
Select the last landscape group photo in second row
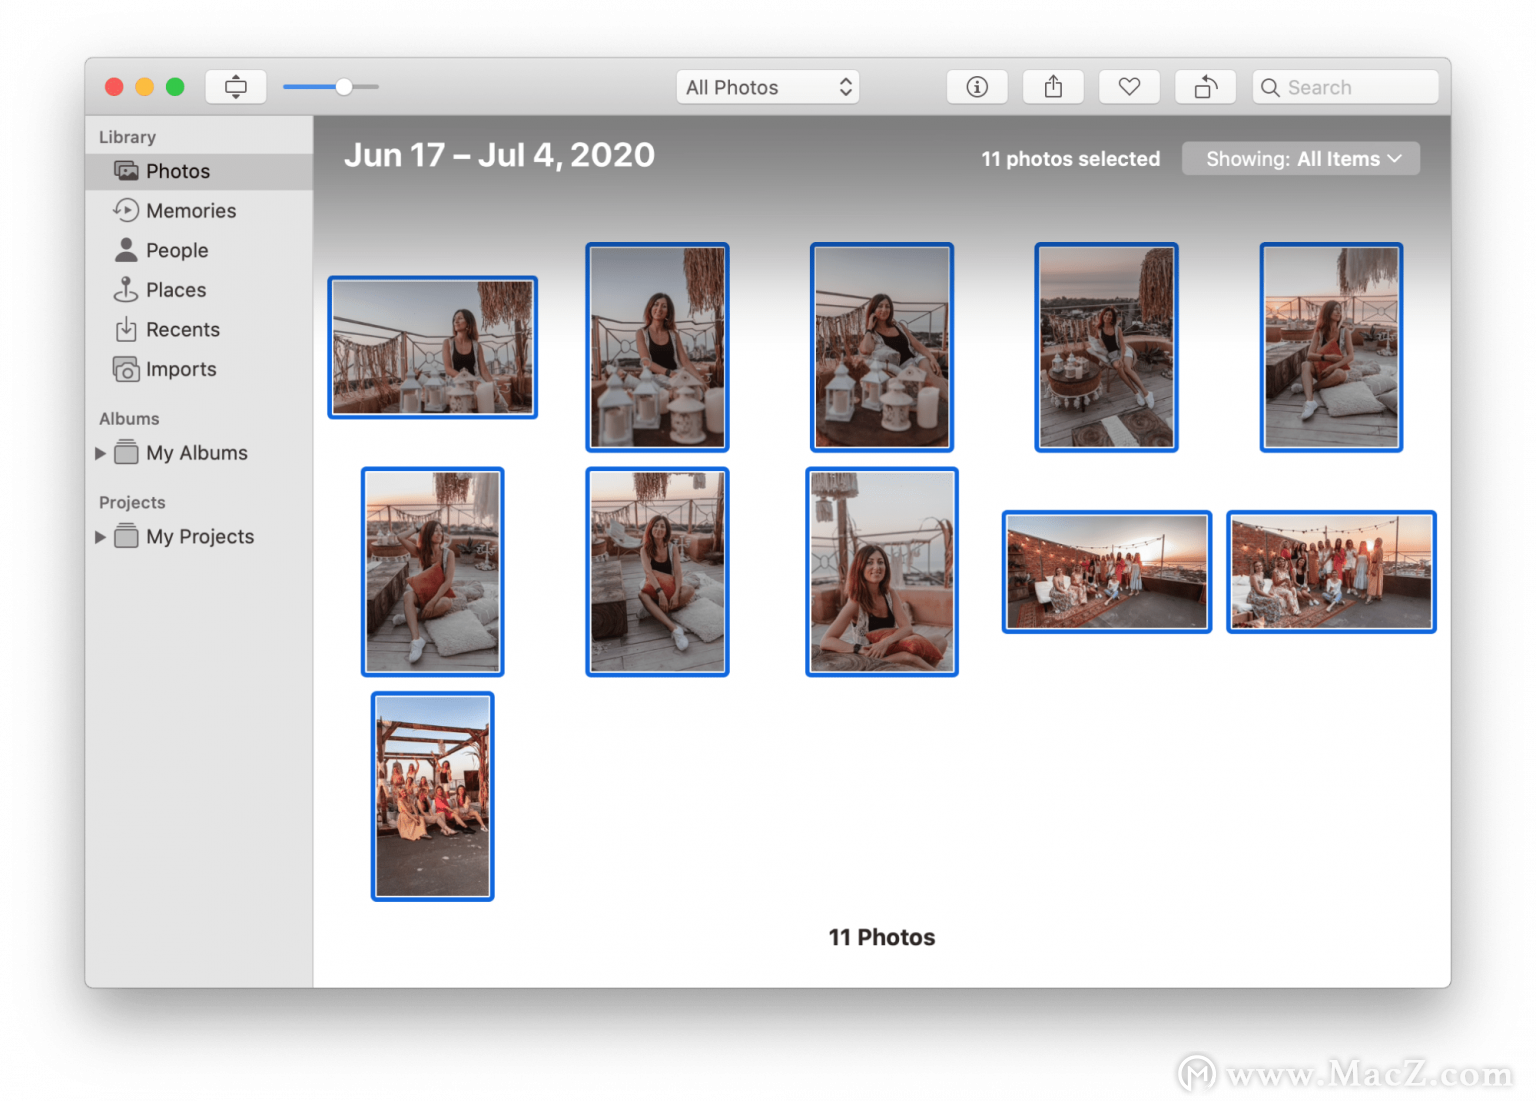(x=1331, y=572)
